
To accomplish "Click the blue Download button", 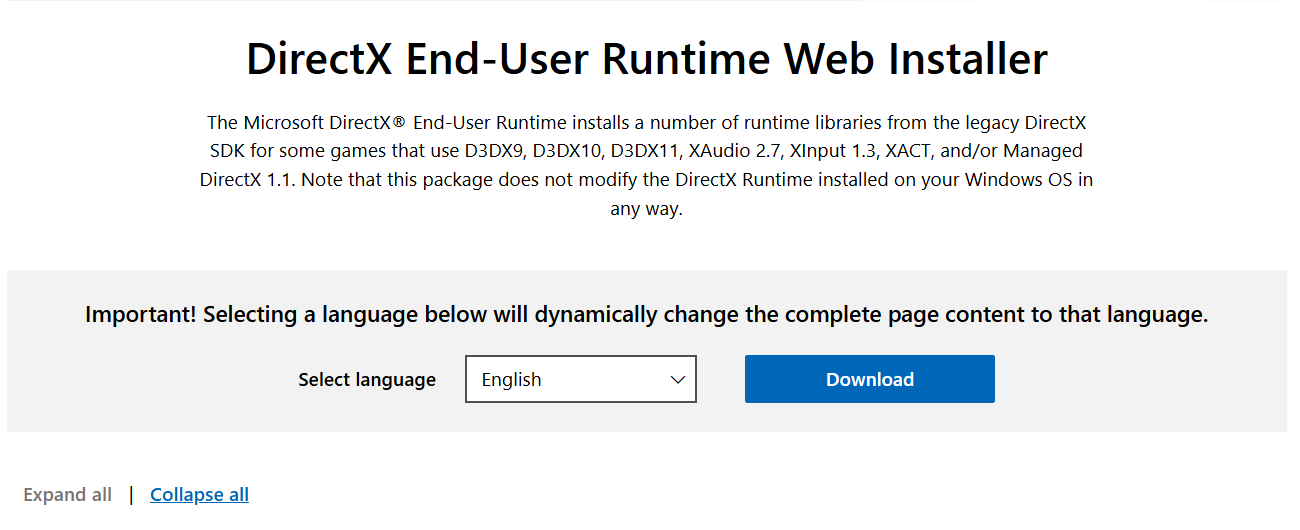I will click(x=869, y=379).
